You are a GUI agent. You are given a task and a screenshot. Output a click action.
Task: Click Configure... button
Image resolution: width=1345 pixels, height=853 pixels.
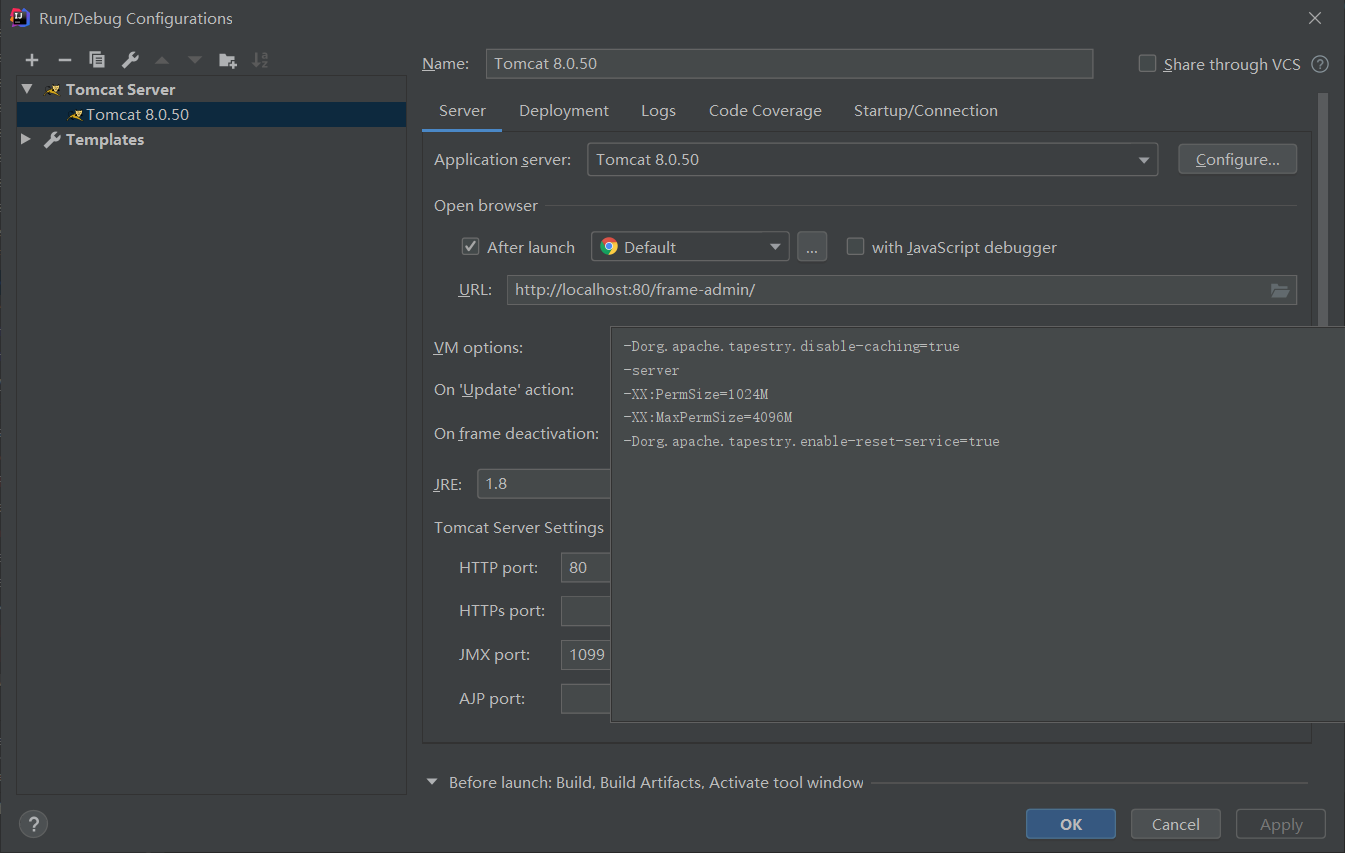tap(1238, 159)
